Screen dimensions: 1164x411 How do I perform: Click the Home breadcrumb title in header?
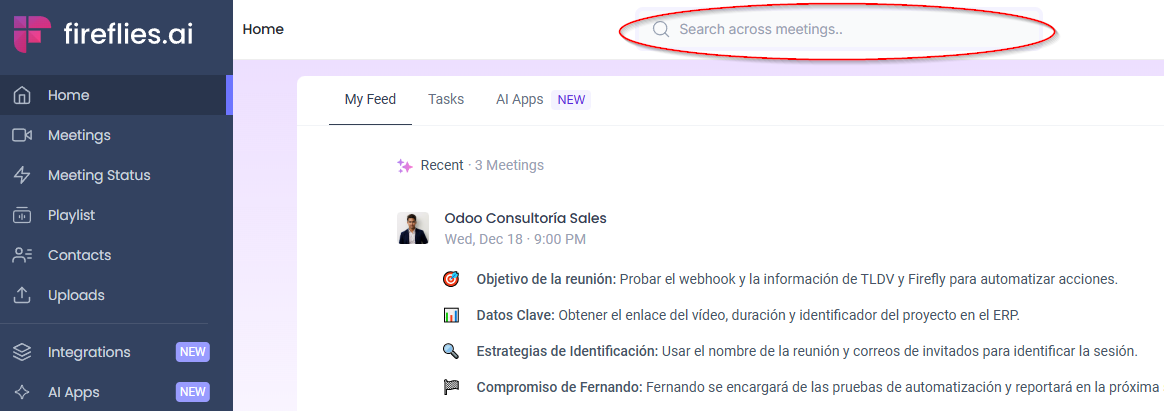263,30
